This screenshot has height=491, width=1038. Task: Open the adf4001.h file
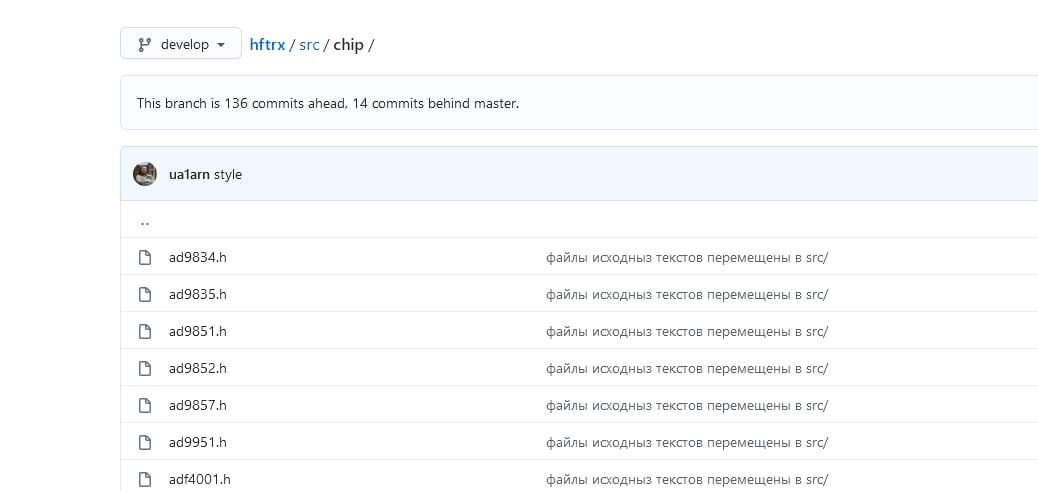tap(200, 480)
